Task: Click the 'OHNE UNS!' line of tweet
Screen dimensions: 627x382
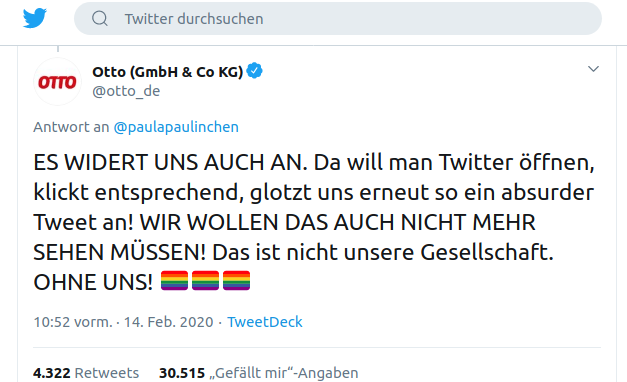Action: point(93,282)
